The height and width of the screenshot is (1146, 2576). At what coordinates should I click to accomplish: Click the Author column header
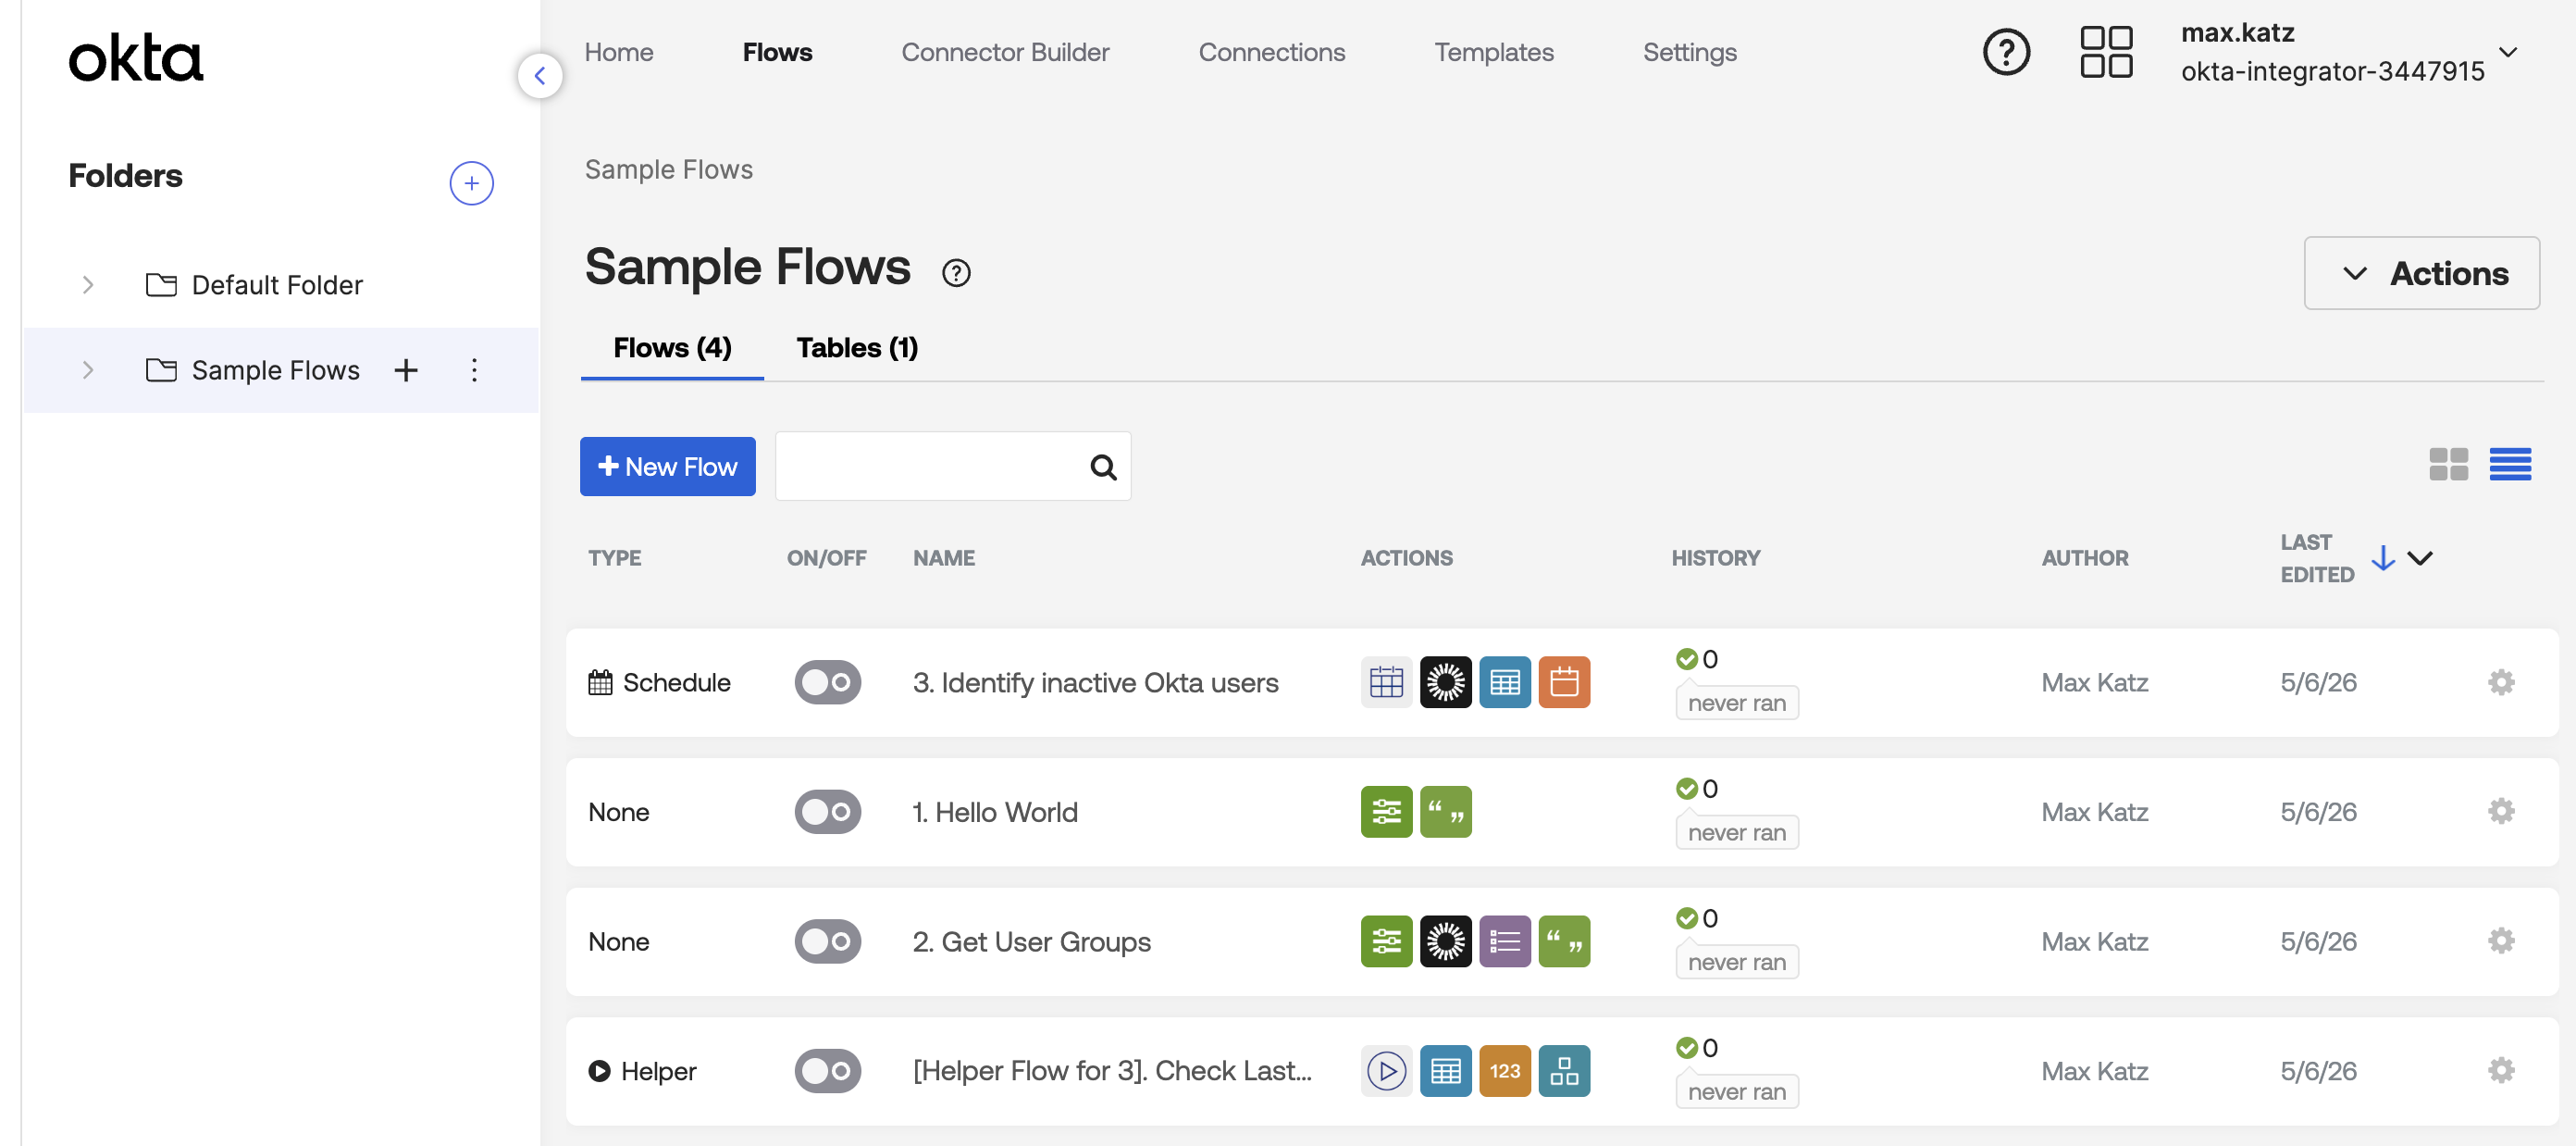tap(2084, 558)
